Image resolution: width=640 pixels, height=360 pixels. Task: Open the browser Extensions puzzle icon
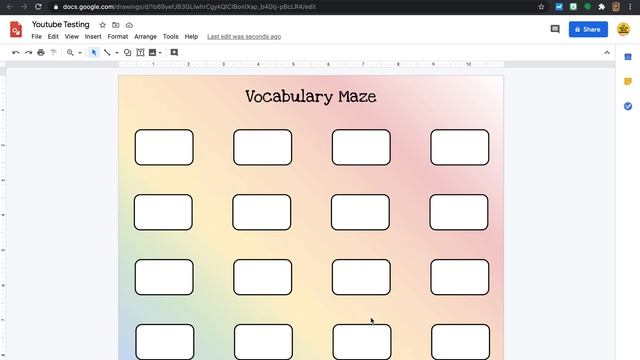(x=602, y=7)
